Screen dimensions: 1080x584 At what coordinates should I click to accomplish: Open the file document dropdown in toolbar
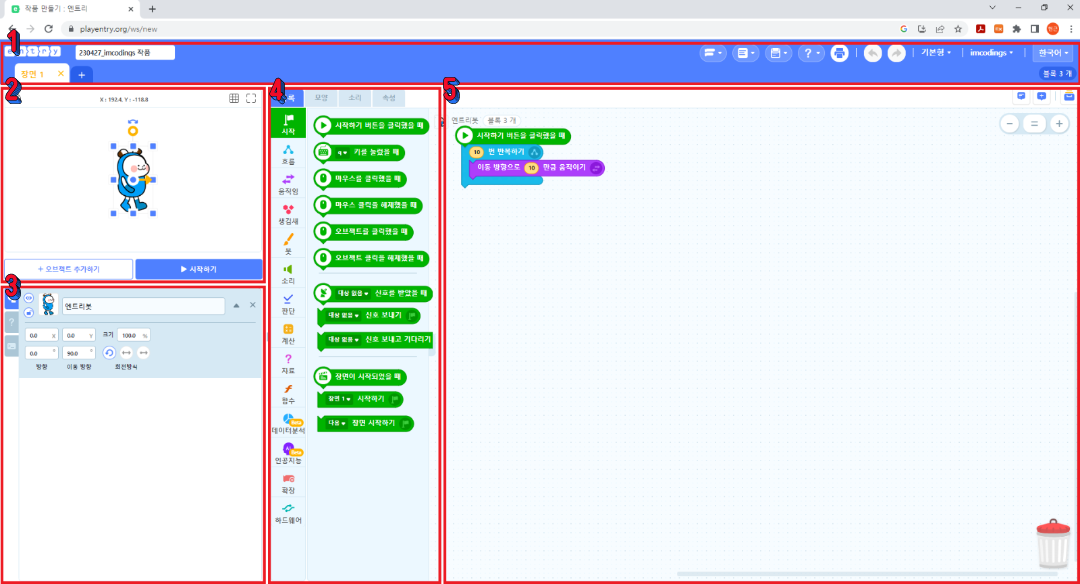[745, 53]
